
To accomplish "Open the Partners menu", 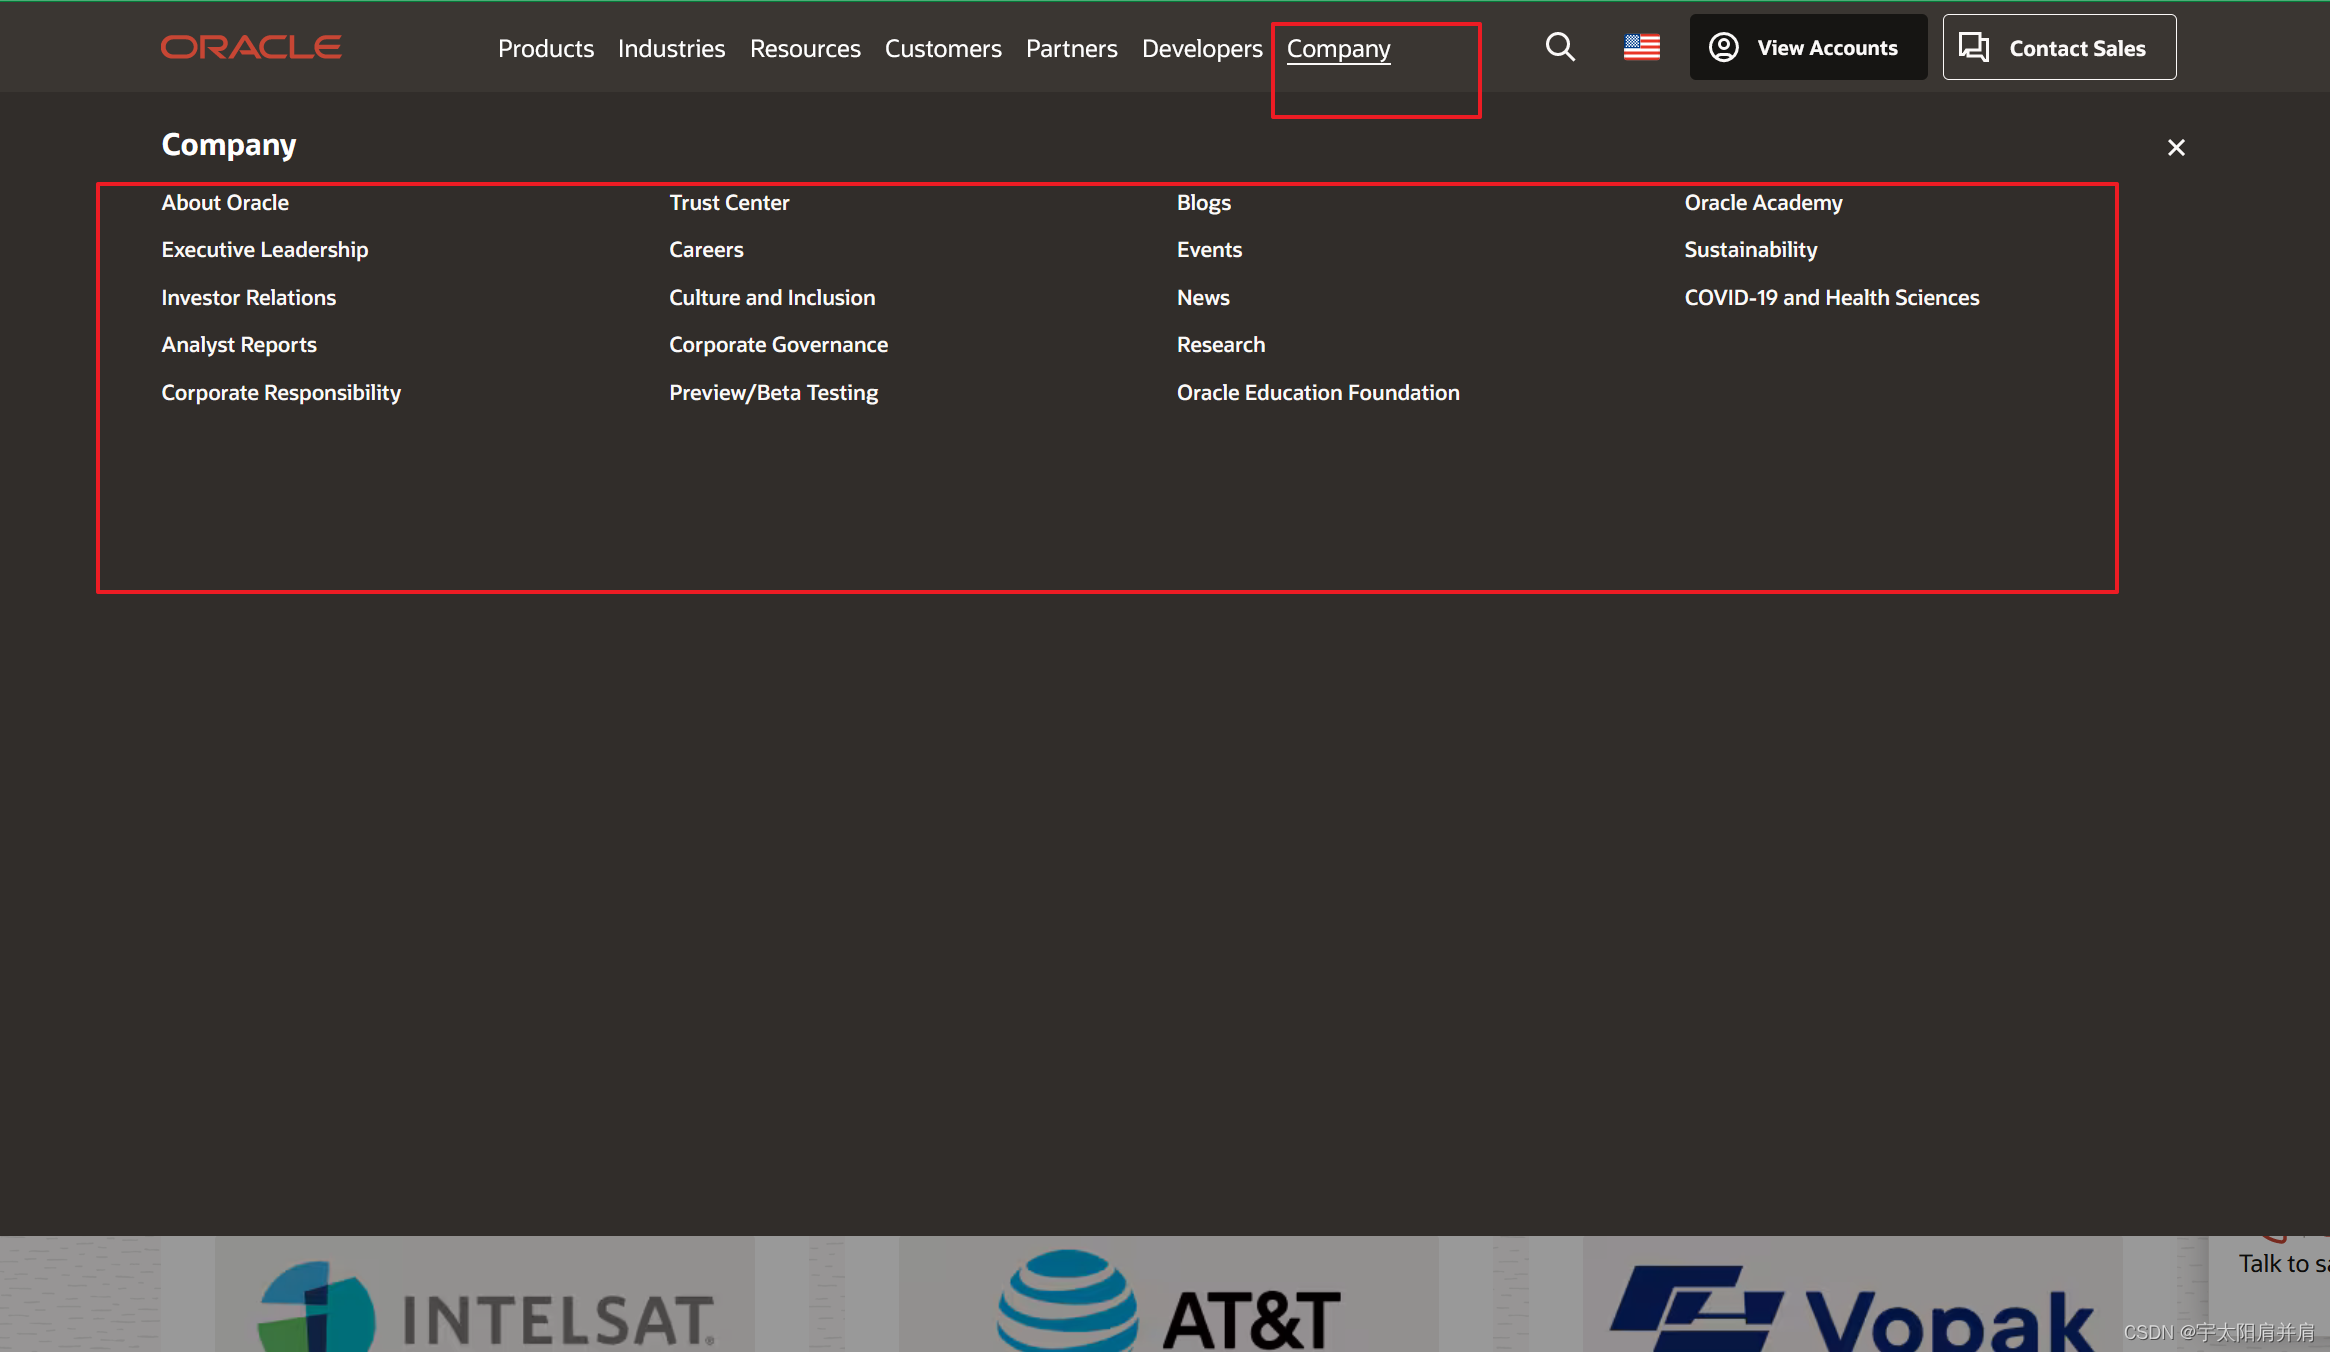I will (1071, 48).
